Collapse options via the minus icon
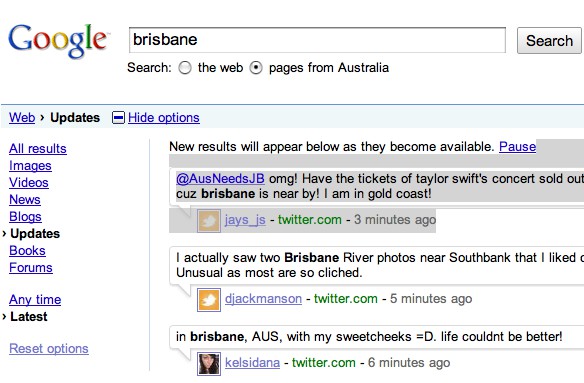Screen dimensions: 584x383 [x=118, y=118]
